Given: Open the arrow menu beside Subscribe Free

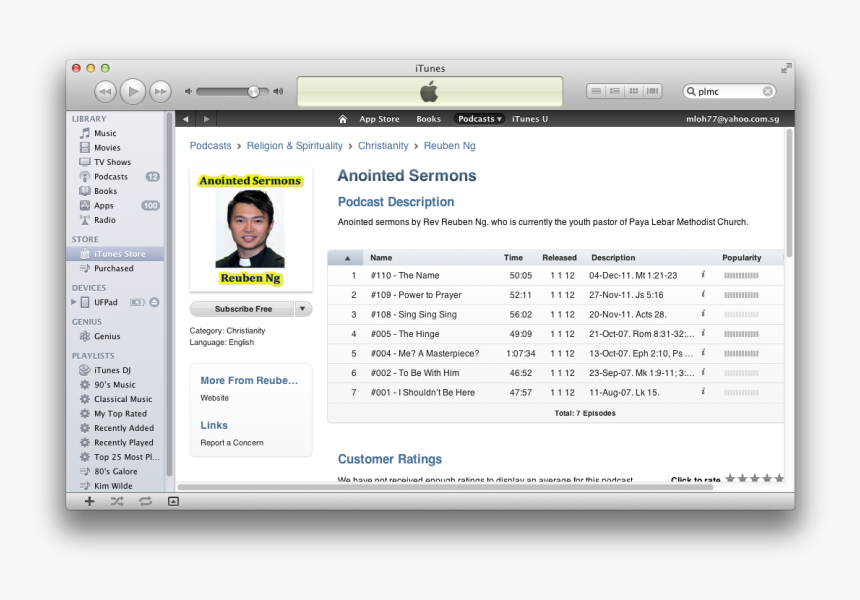Looking at the screenshot, I should [303, 309].
